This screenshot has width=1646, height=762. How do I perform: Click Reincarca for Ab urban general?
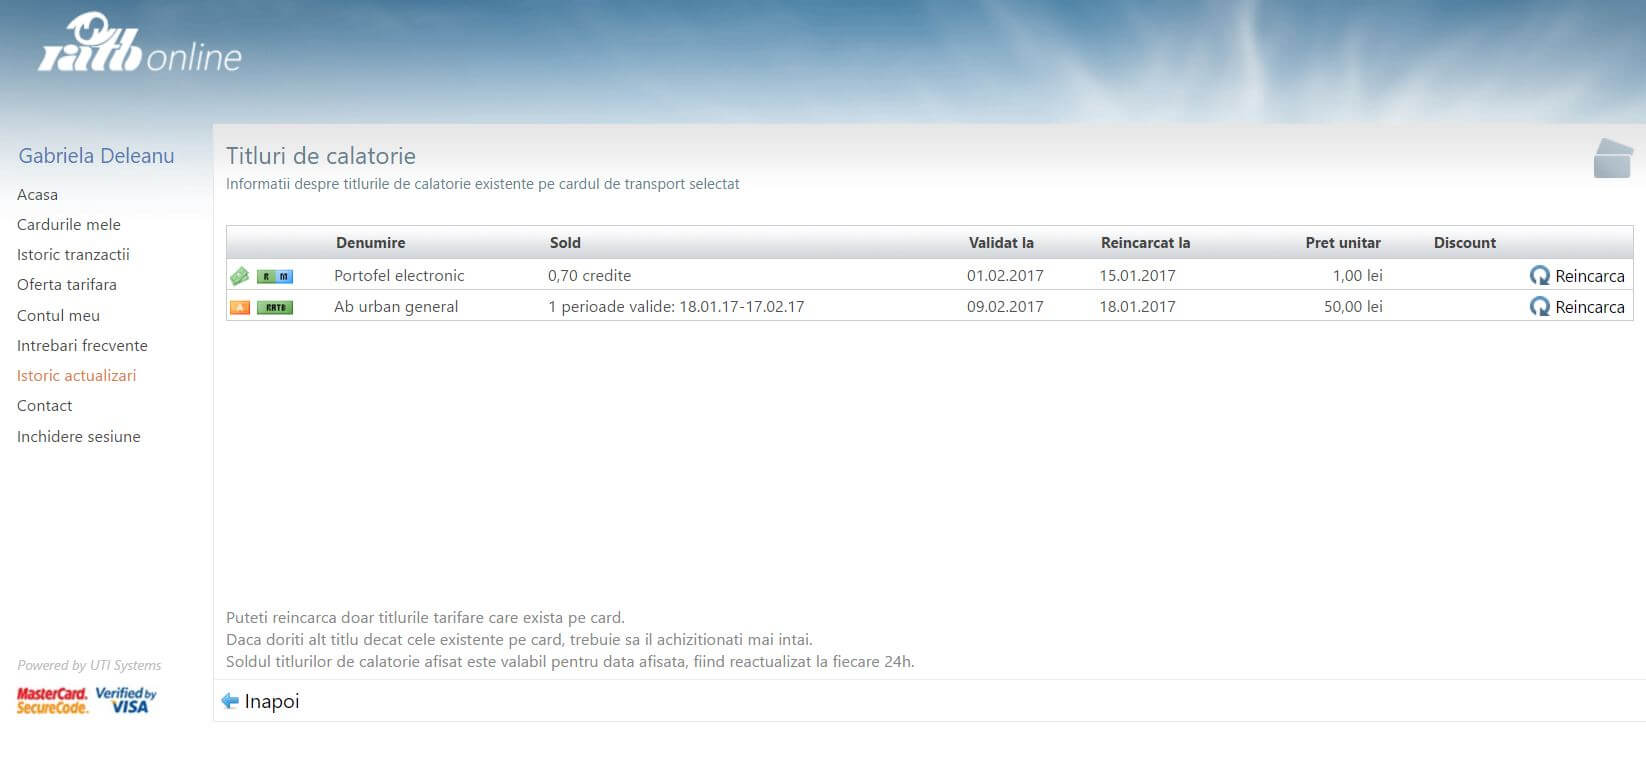[1589, 307]
